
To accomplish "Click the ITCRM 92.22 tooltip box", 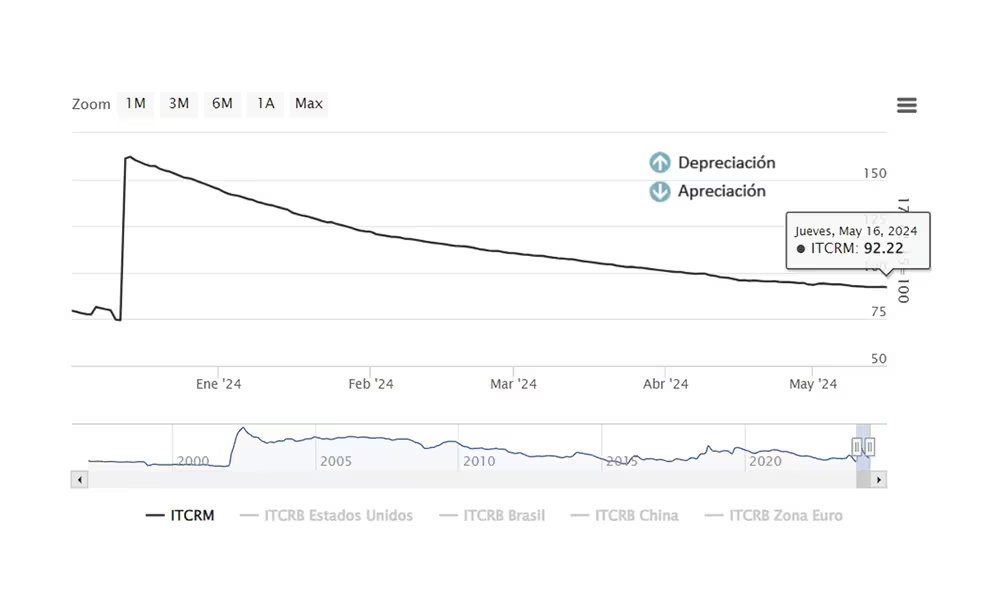I will point(858,240).
